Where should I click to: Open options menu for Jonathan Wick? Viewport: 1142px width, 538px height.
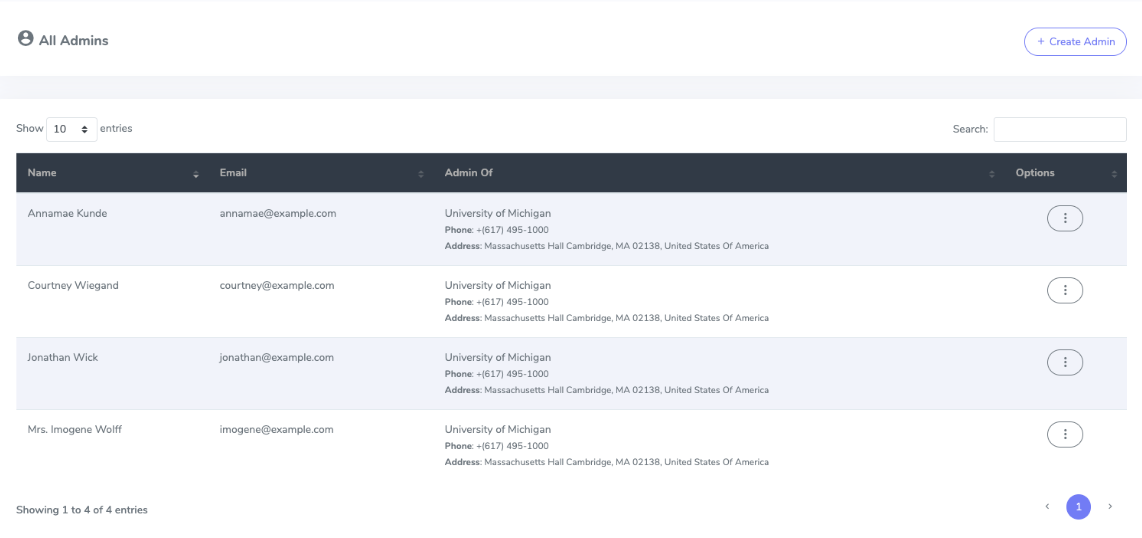point(1064,362)
